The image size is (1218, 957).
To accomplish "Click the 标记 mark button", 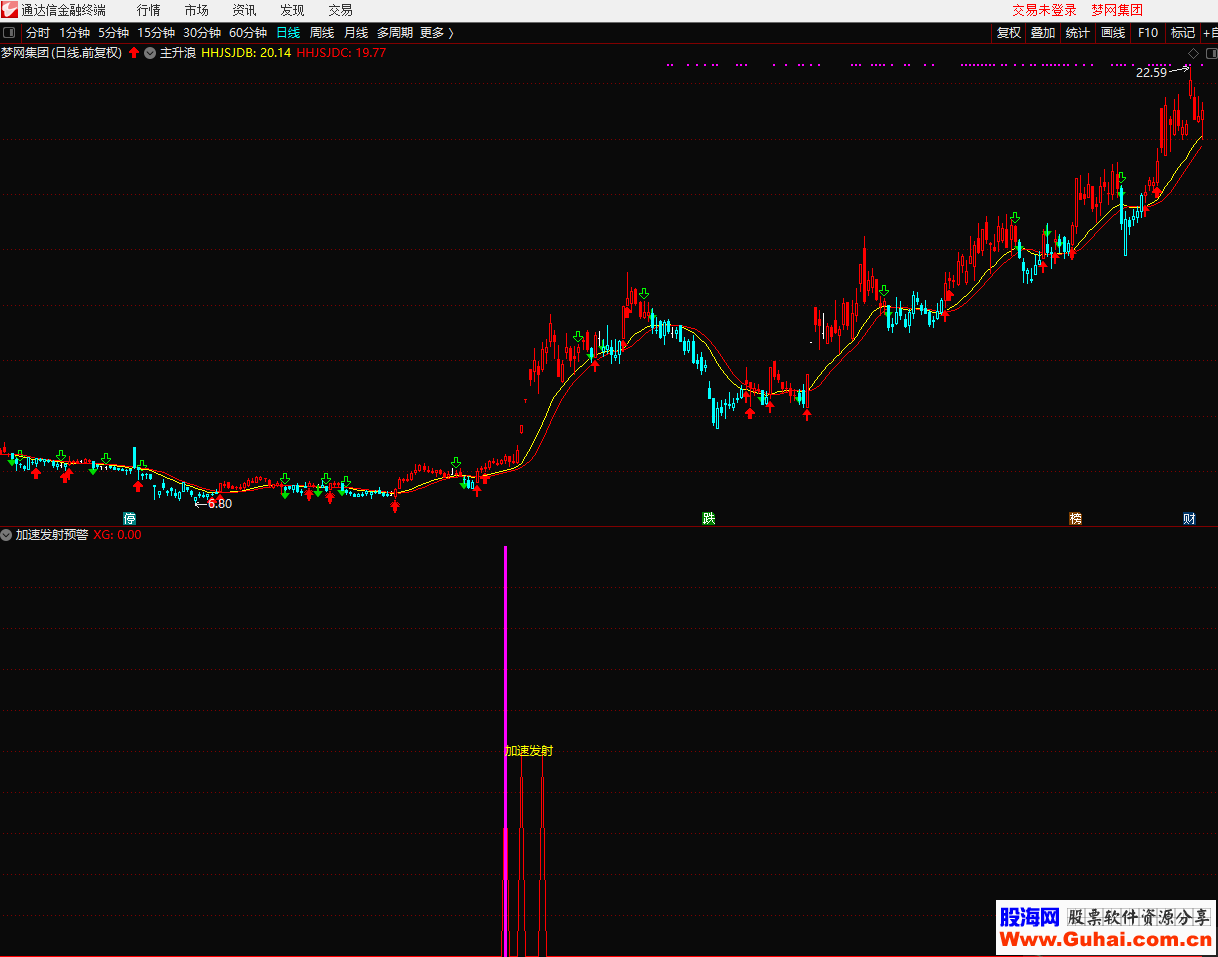I will 1183,33.
